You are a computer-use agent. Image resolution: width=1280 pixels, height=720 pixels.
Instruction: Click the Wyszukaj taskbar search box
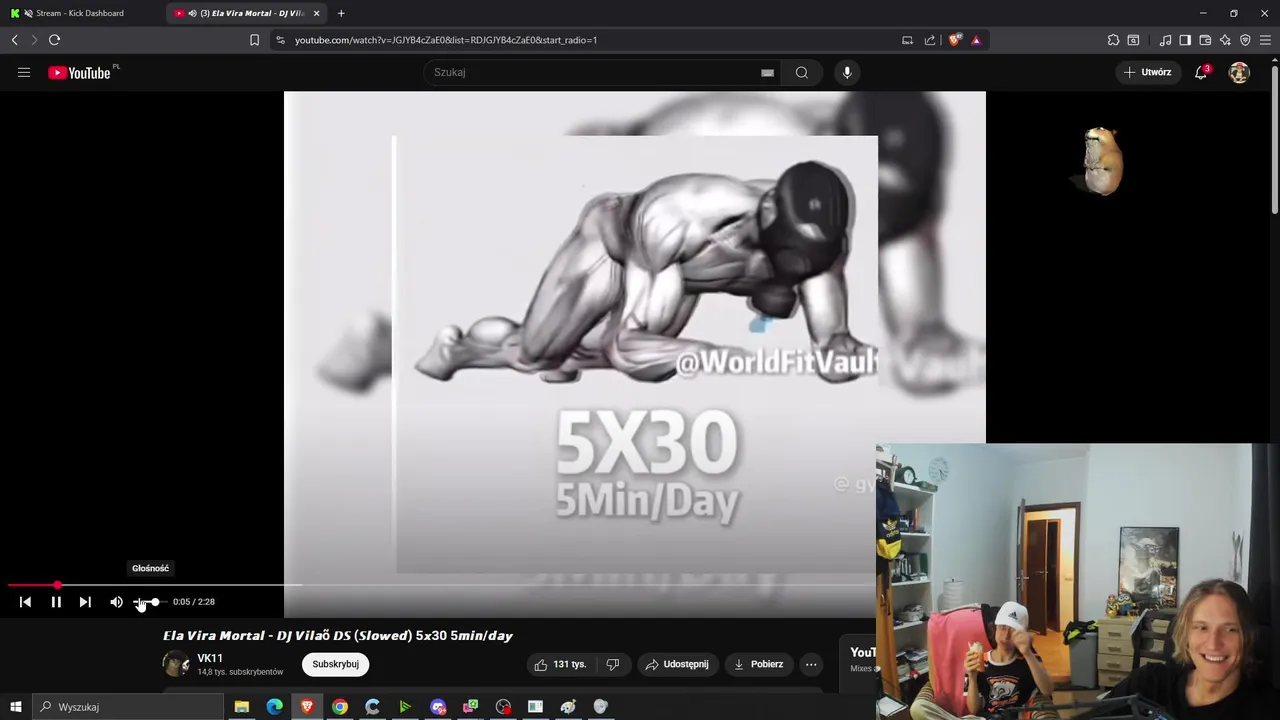click(x=127, y=707)
